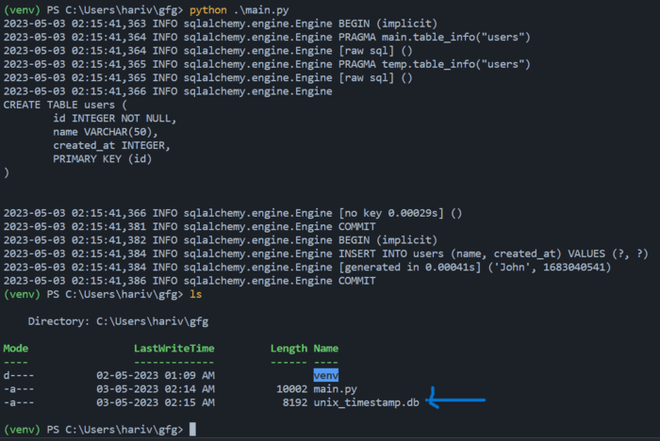660x441 pixels.
Task: Click the '03-05-2023 02:14 AM' timestamp
Action: point(155,389)
